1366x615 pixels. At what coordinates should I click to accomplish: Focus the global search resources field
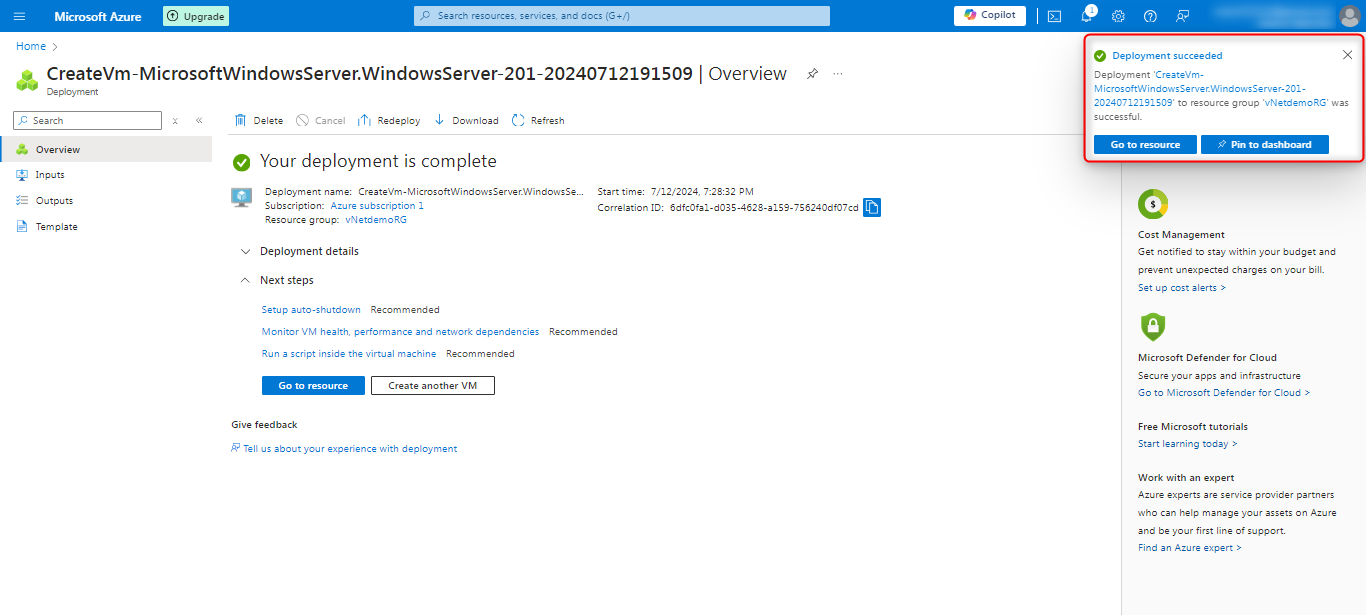[622, 16]
